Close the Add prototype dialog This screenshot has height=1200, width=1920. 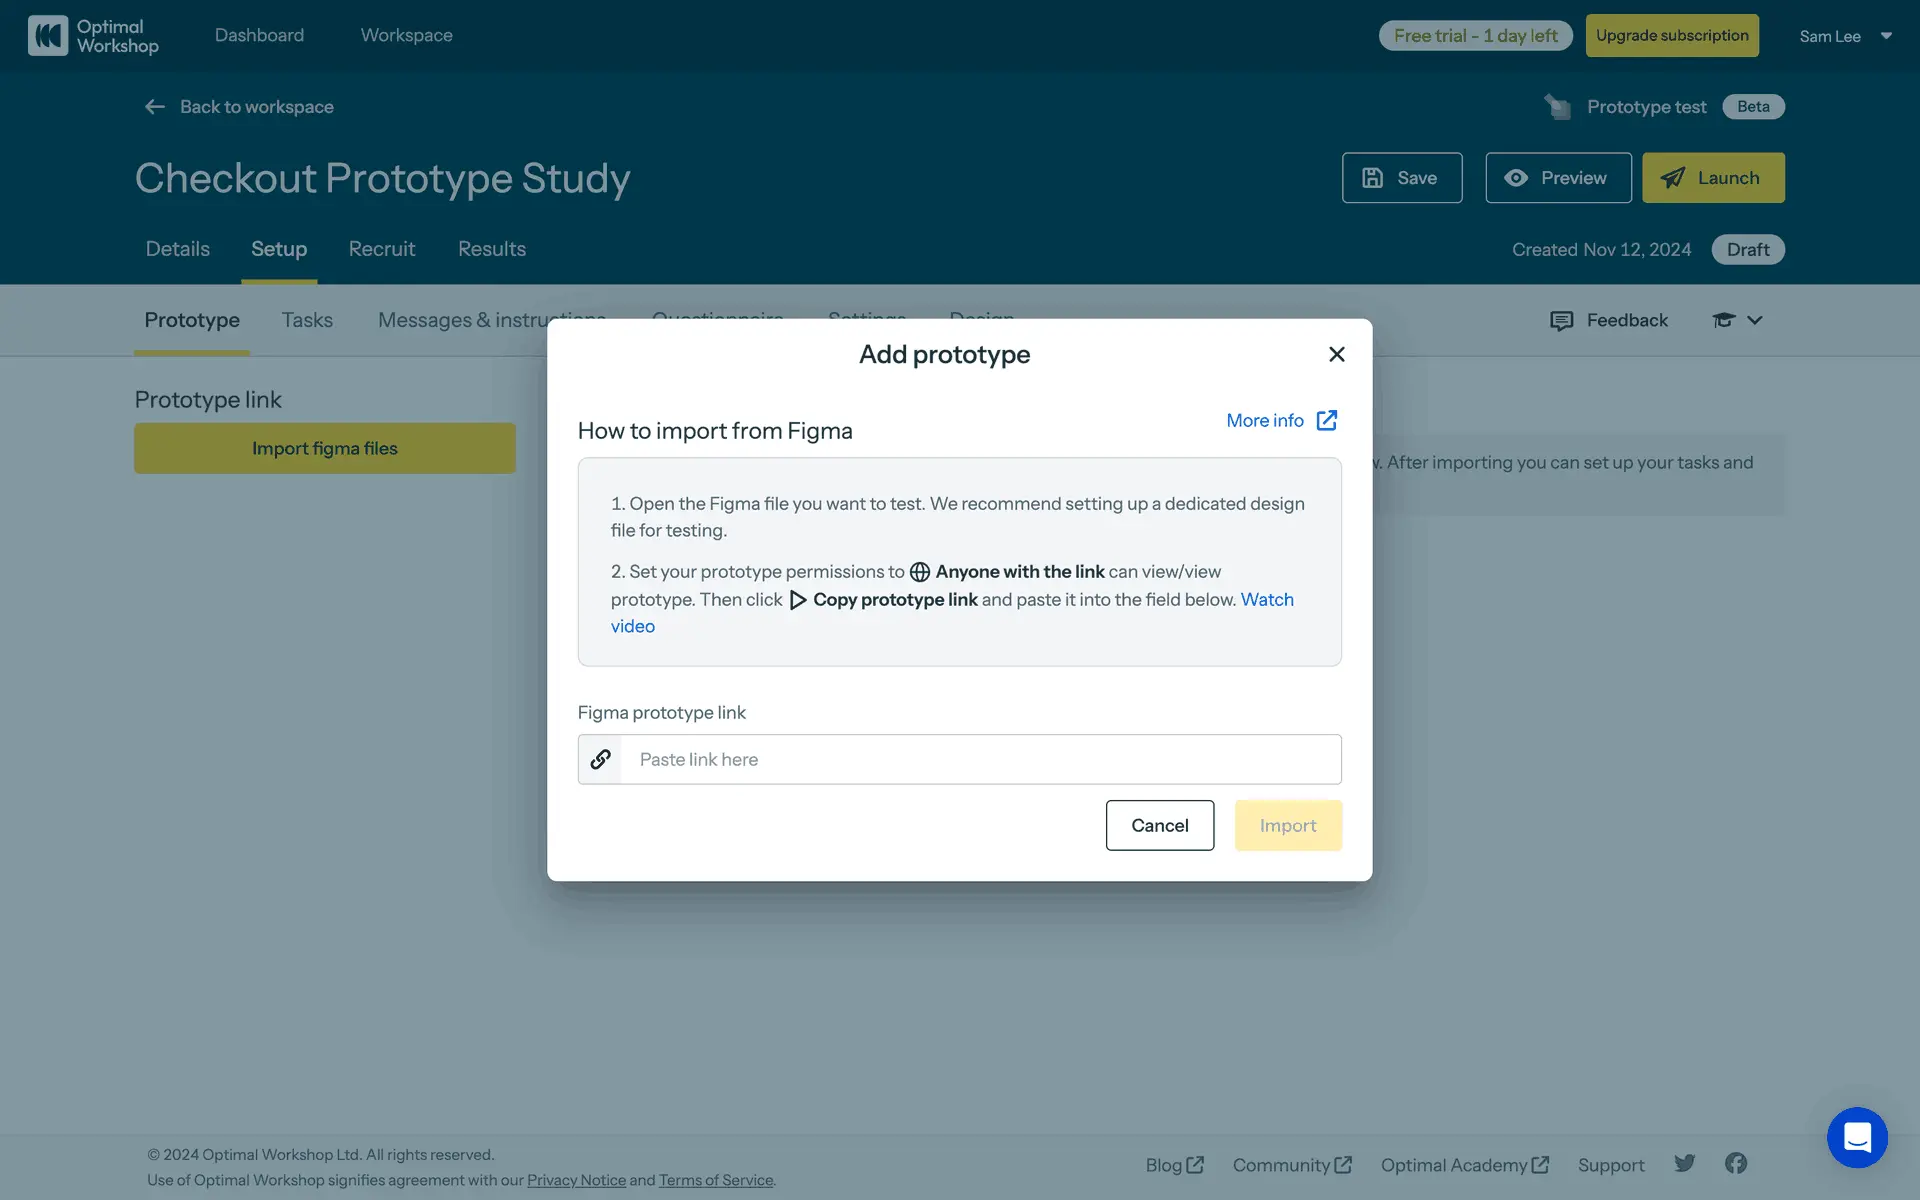point(1336,354)
